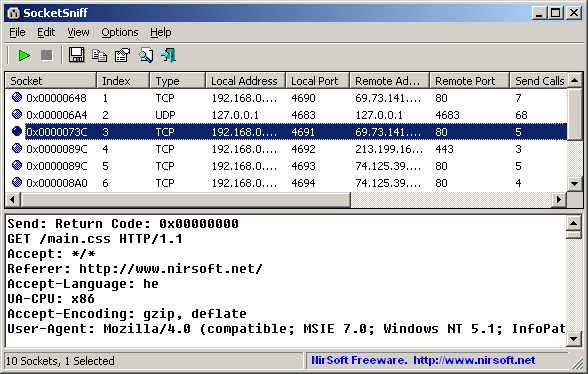Sort by the Remote Port column header
The image size is (588, 374).
[469, 81]
